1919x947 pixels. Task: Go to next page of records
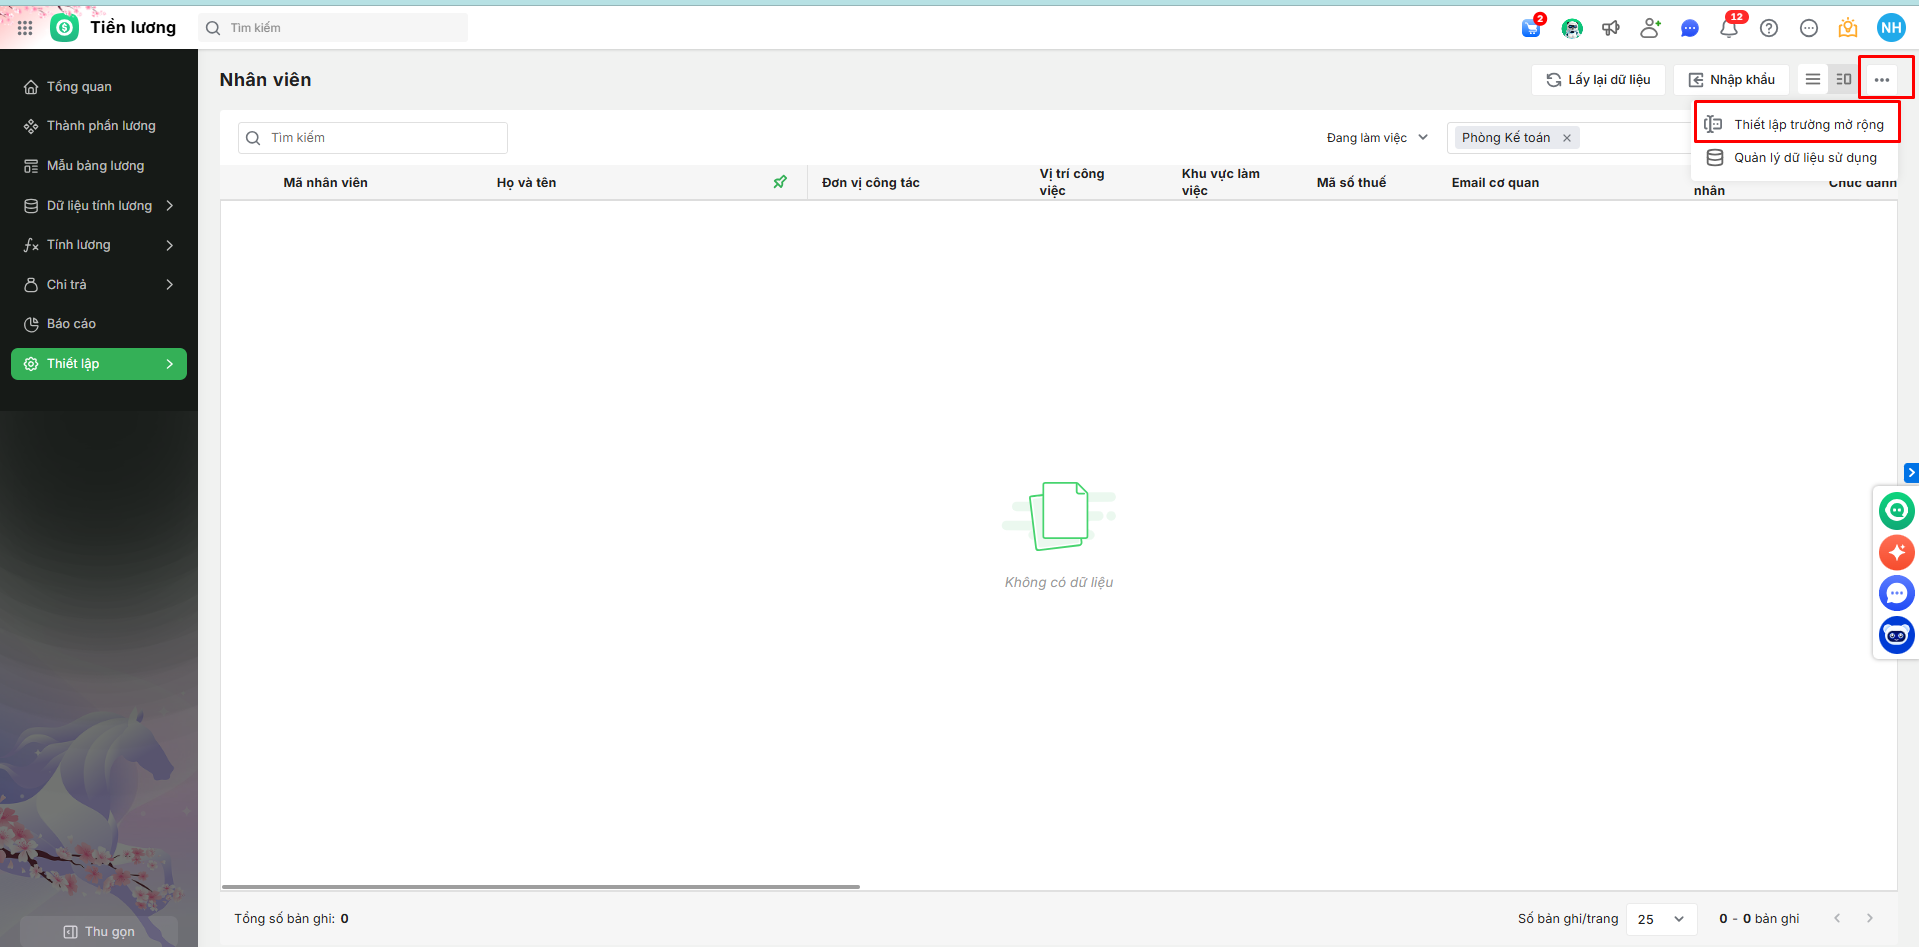pos(1870,918)
